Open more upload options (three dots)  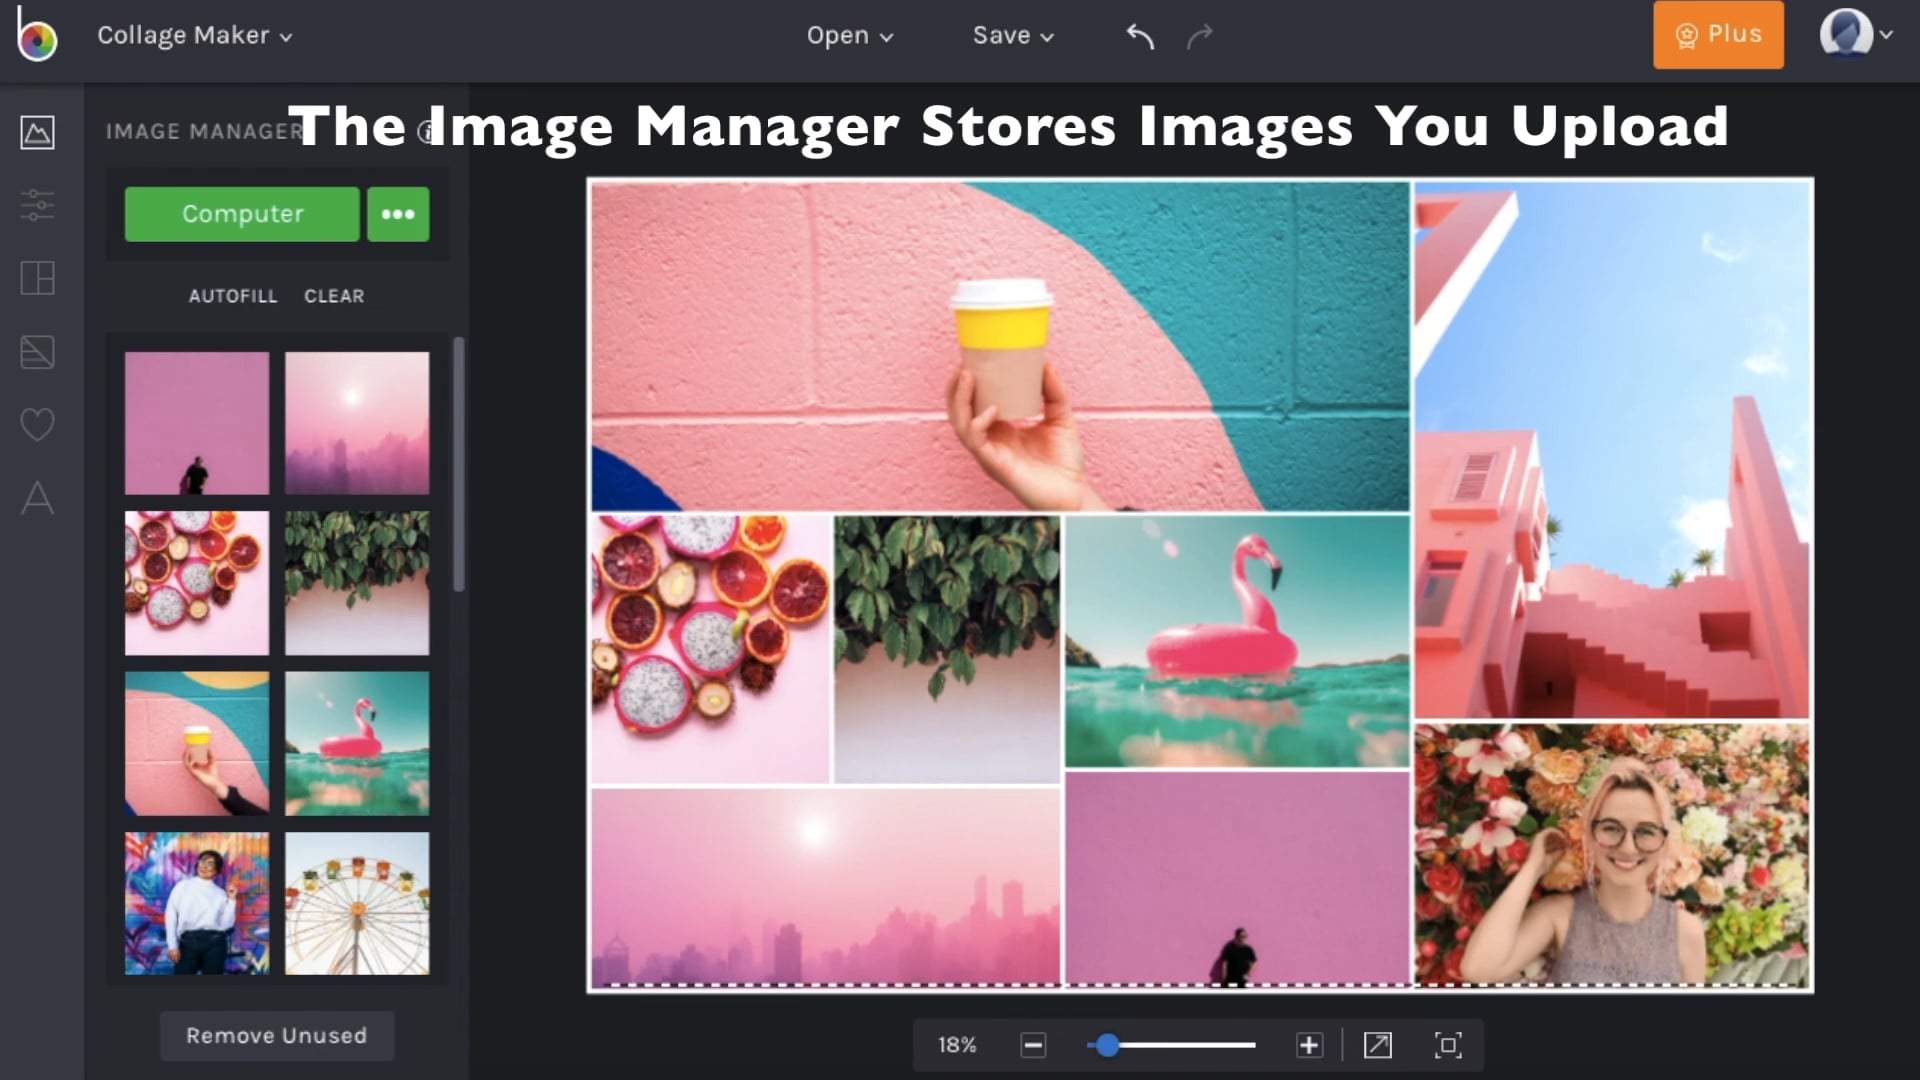click(398, 214)
